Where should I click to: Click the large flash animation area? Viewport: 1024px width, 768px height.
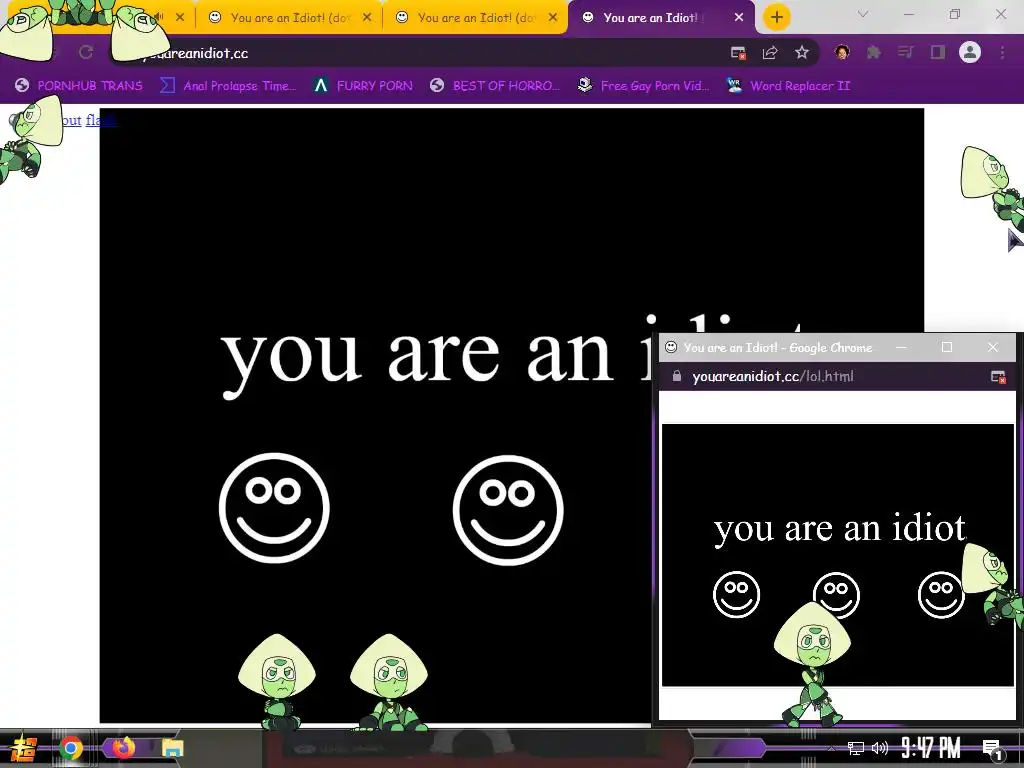coord(511,415)
